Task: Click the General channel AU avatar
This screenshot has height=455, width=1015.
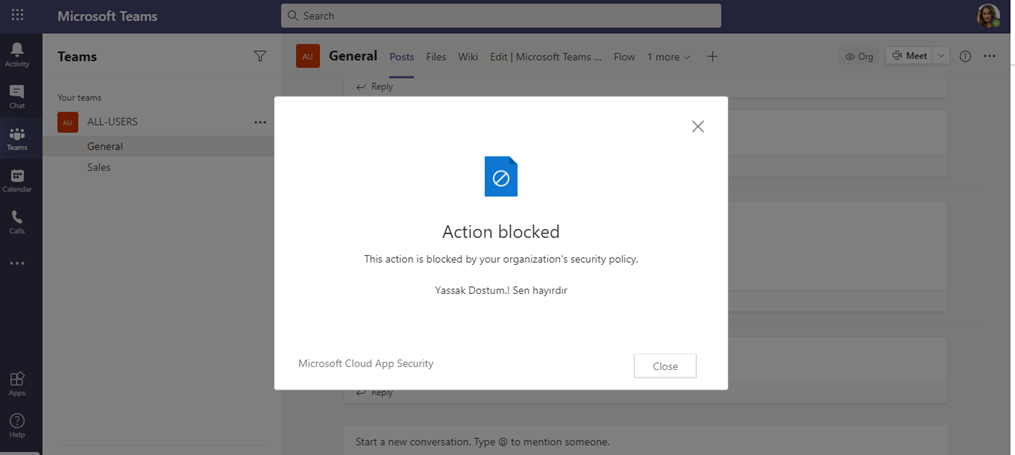Action: (307, 56)
